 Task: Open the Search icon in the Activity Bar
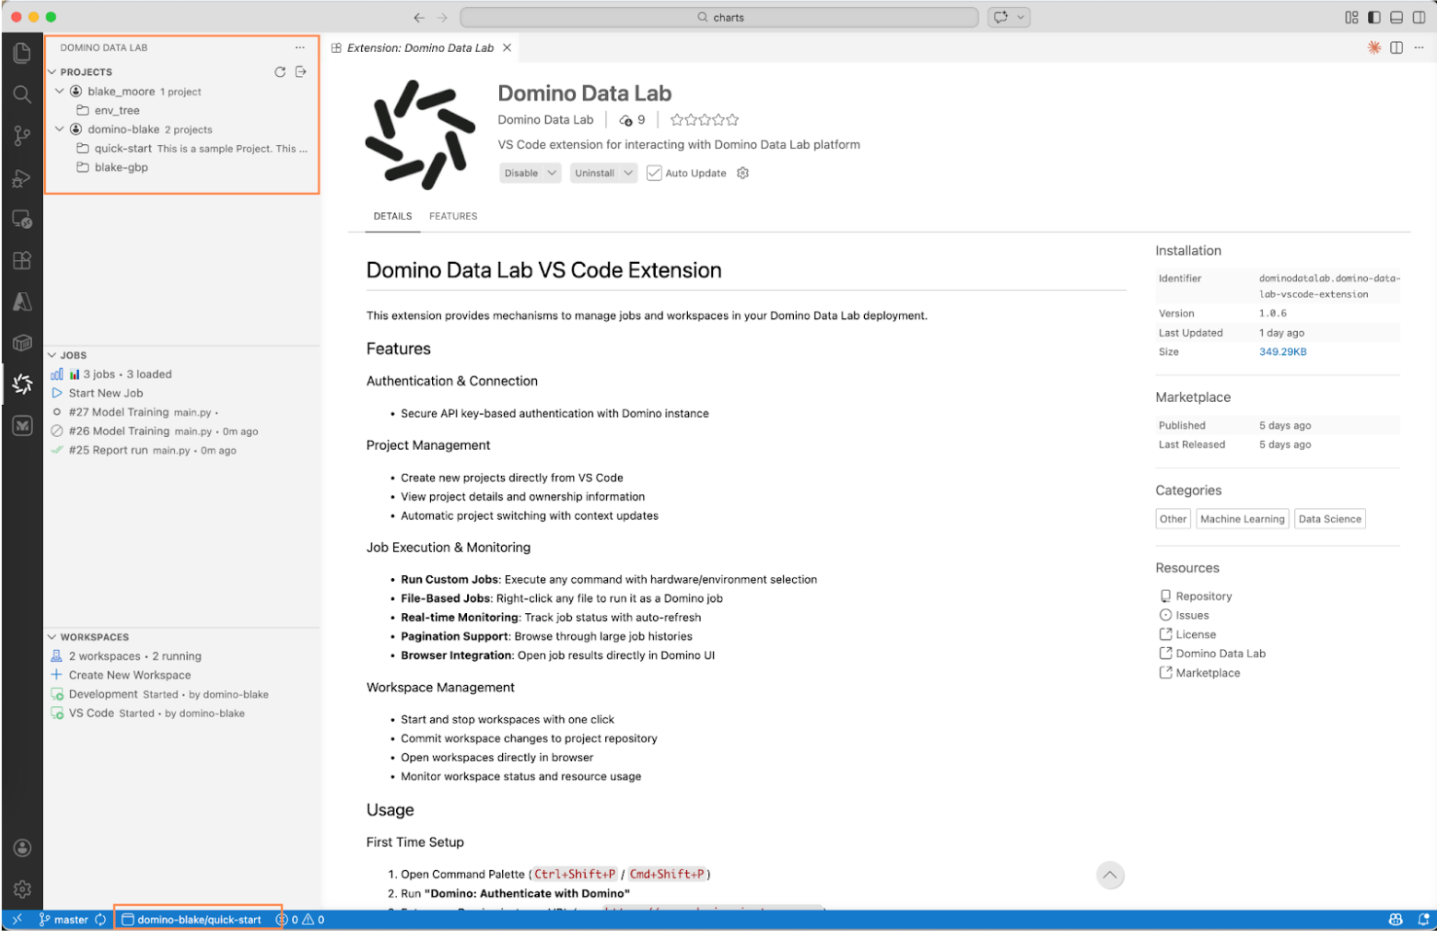point(22,94)
